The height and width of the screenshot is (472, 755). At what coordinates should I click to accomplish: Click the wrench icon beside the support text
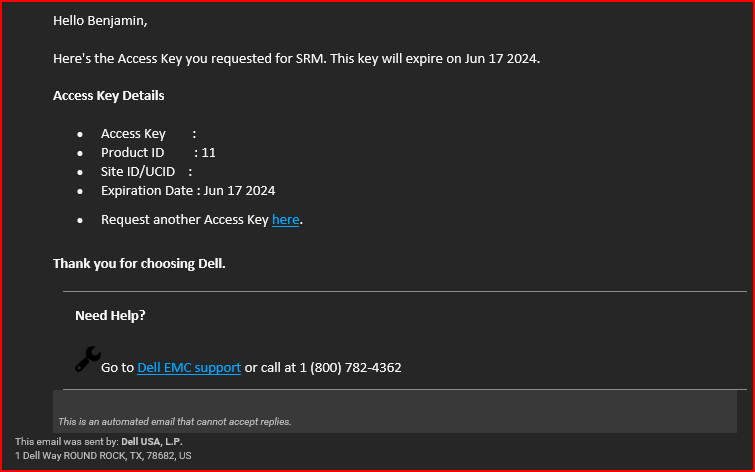[87, 359]
